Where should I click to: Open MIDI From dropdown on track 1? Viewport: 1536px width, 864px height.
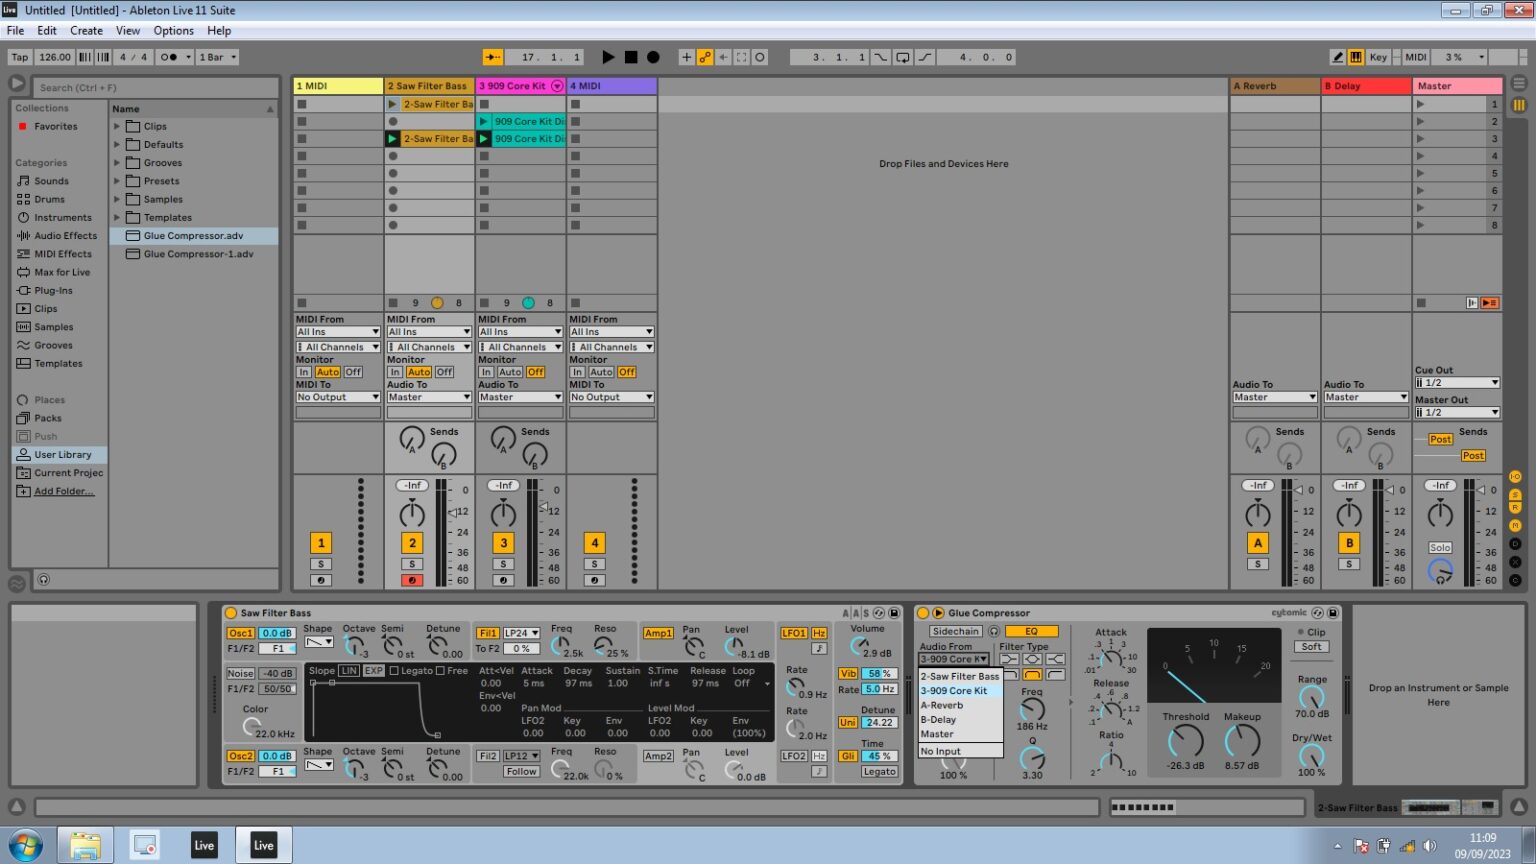coord(338,332)
